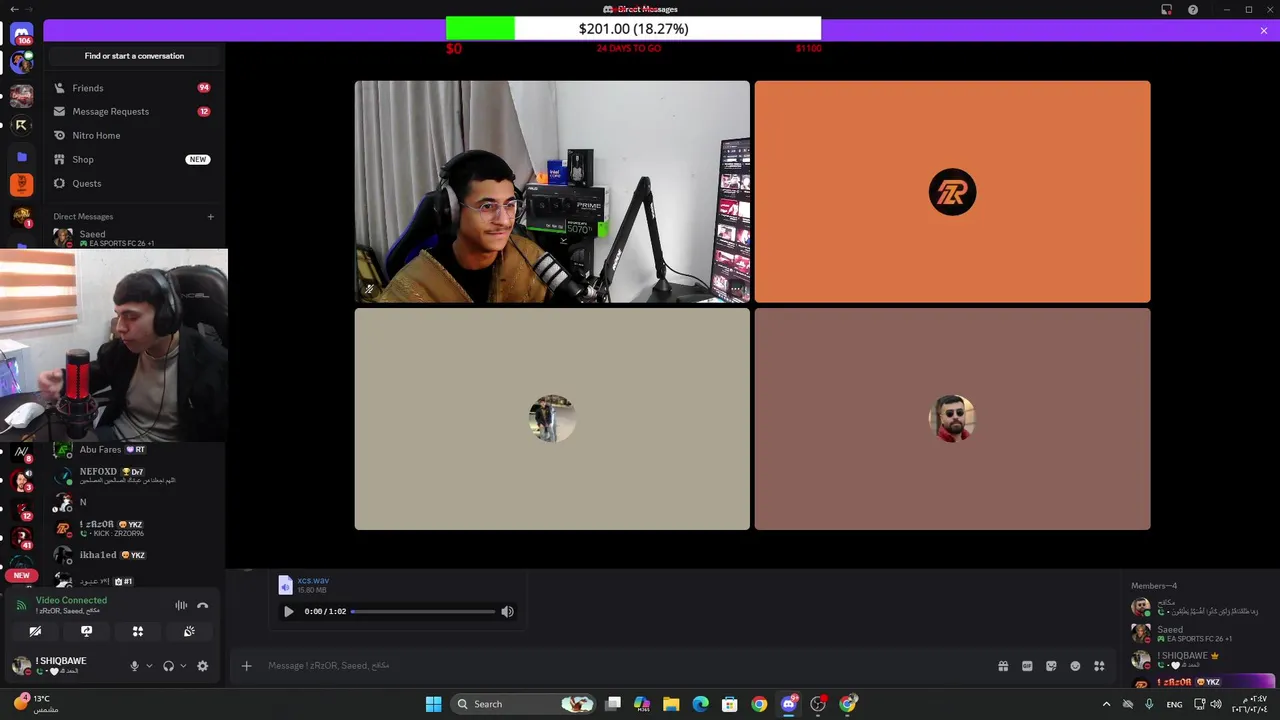This screenshot has width=1280, height=720.
Task: Open Discord home direct messages icon
Action: pos(21,34)
